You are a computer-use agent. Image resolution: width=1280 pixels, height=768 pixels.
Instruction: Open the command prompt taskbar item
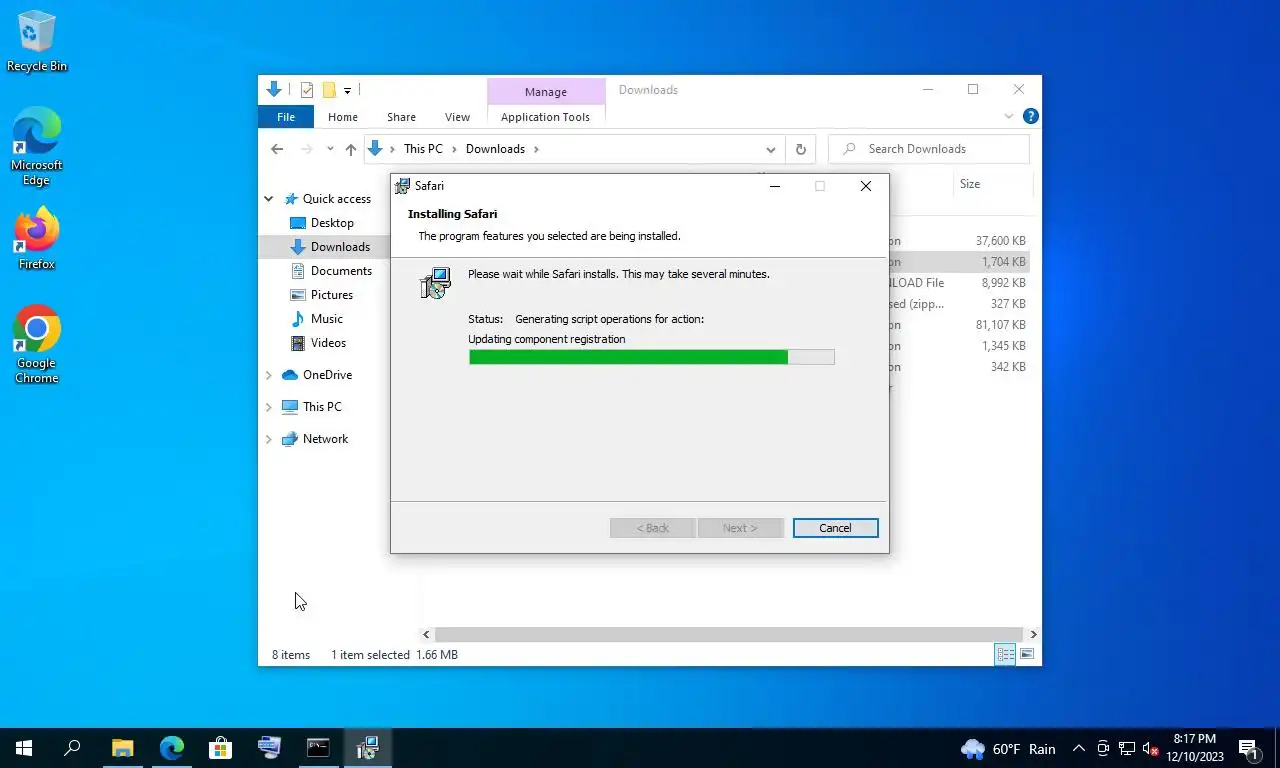coord(318,748)
